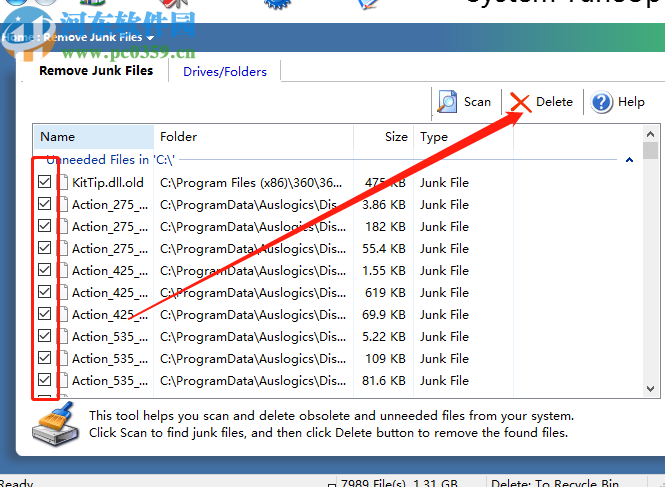Click the Action_535_ name in the 5.22 KB row
The width and height of the screenshot is (665, 487).
coord(110,337)
